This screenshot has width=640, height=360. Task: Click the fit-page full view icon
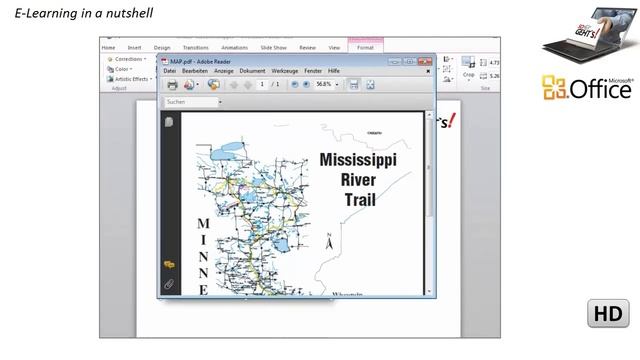(370, 84)
